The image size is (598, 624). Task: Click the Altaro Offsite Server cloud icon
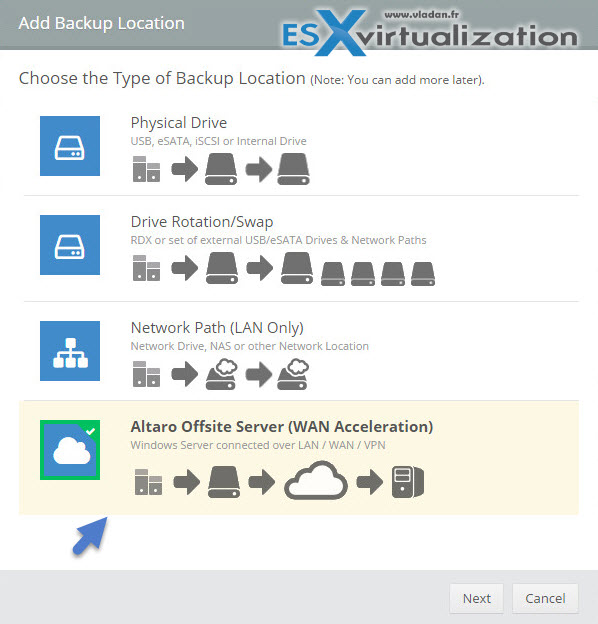point(70,450)
